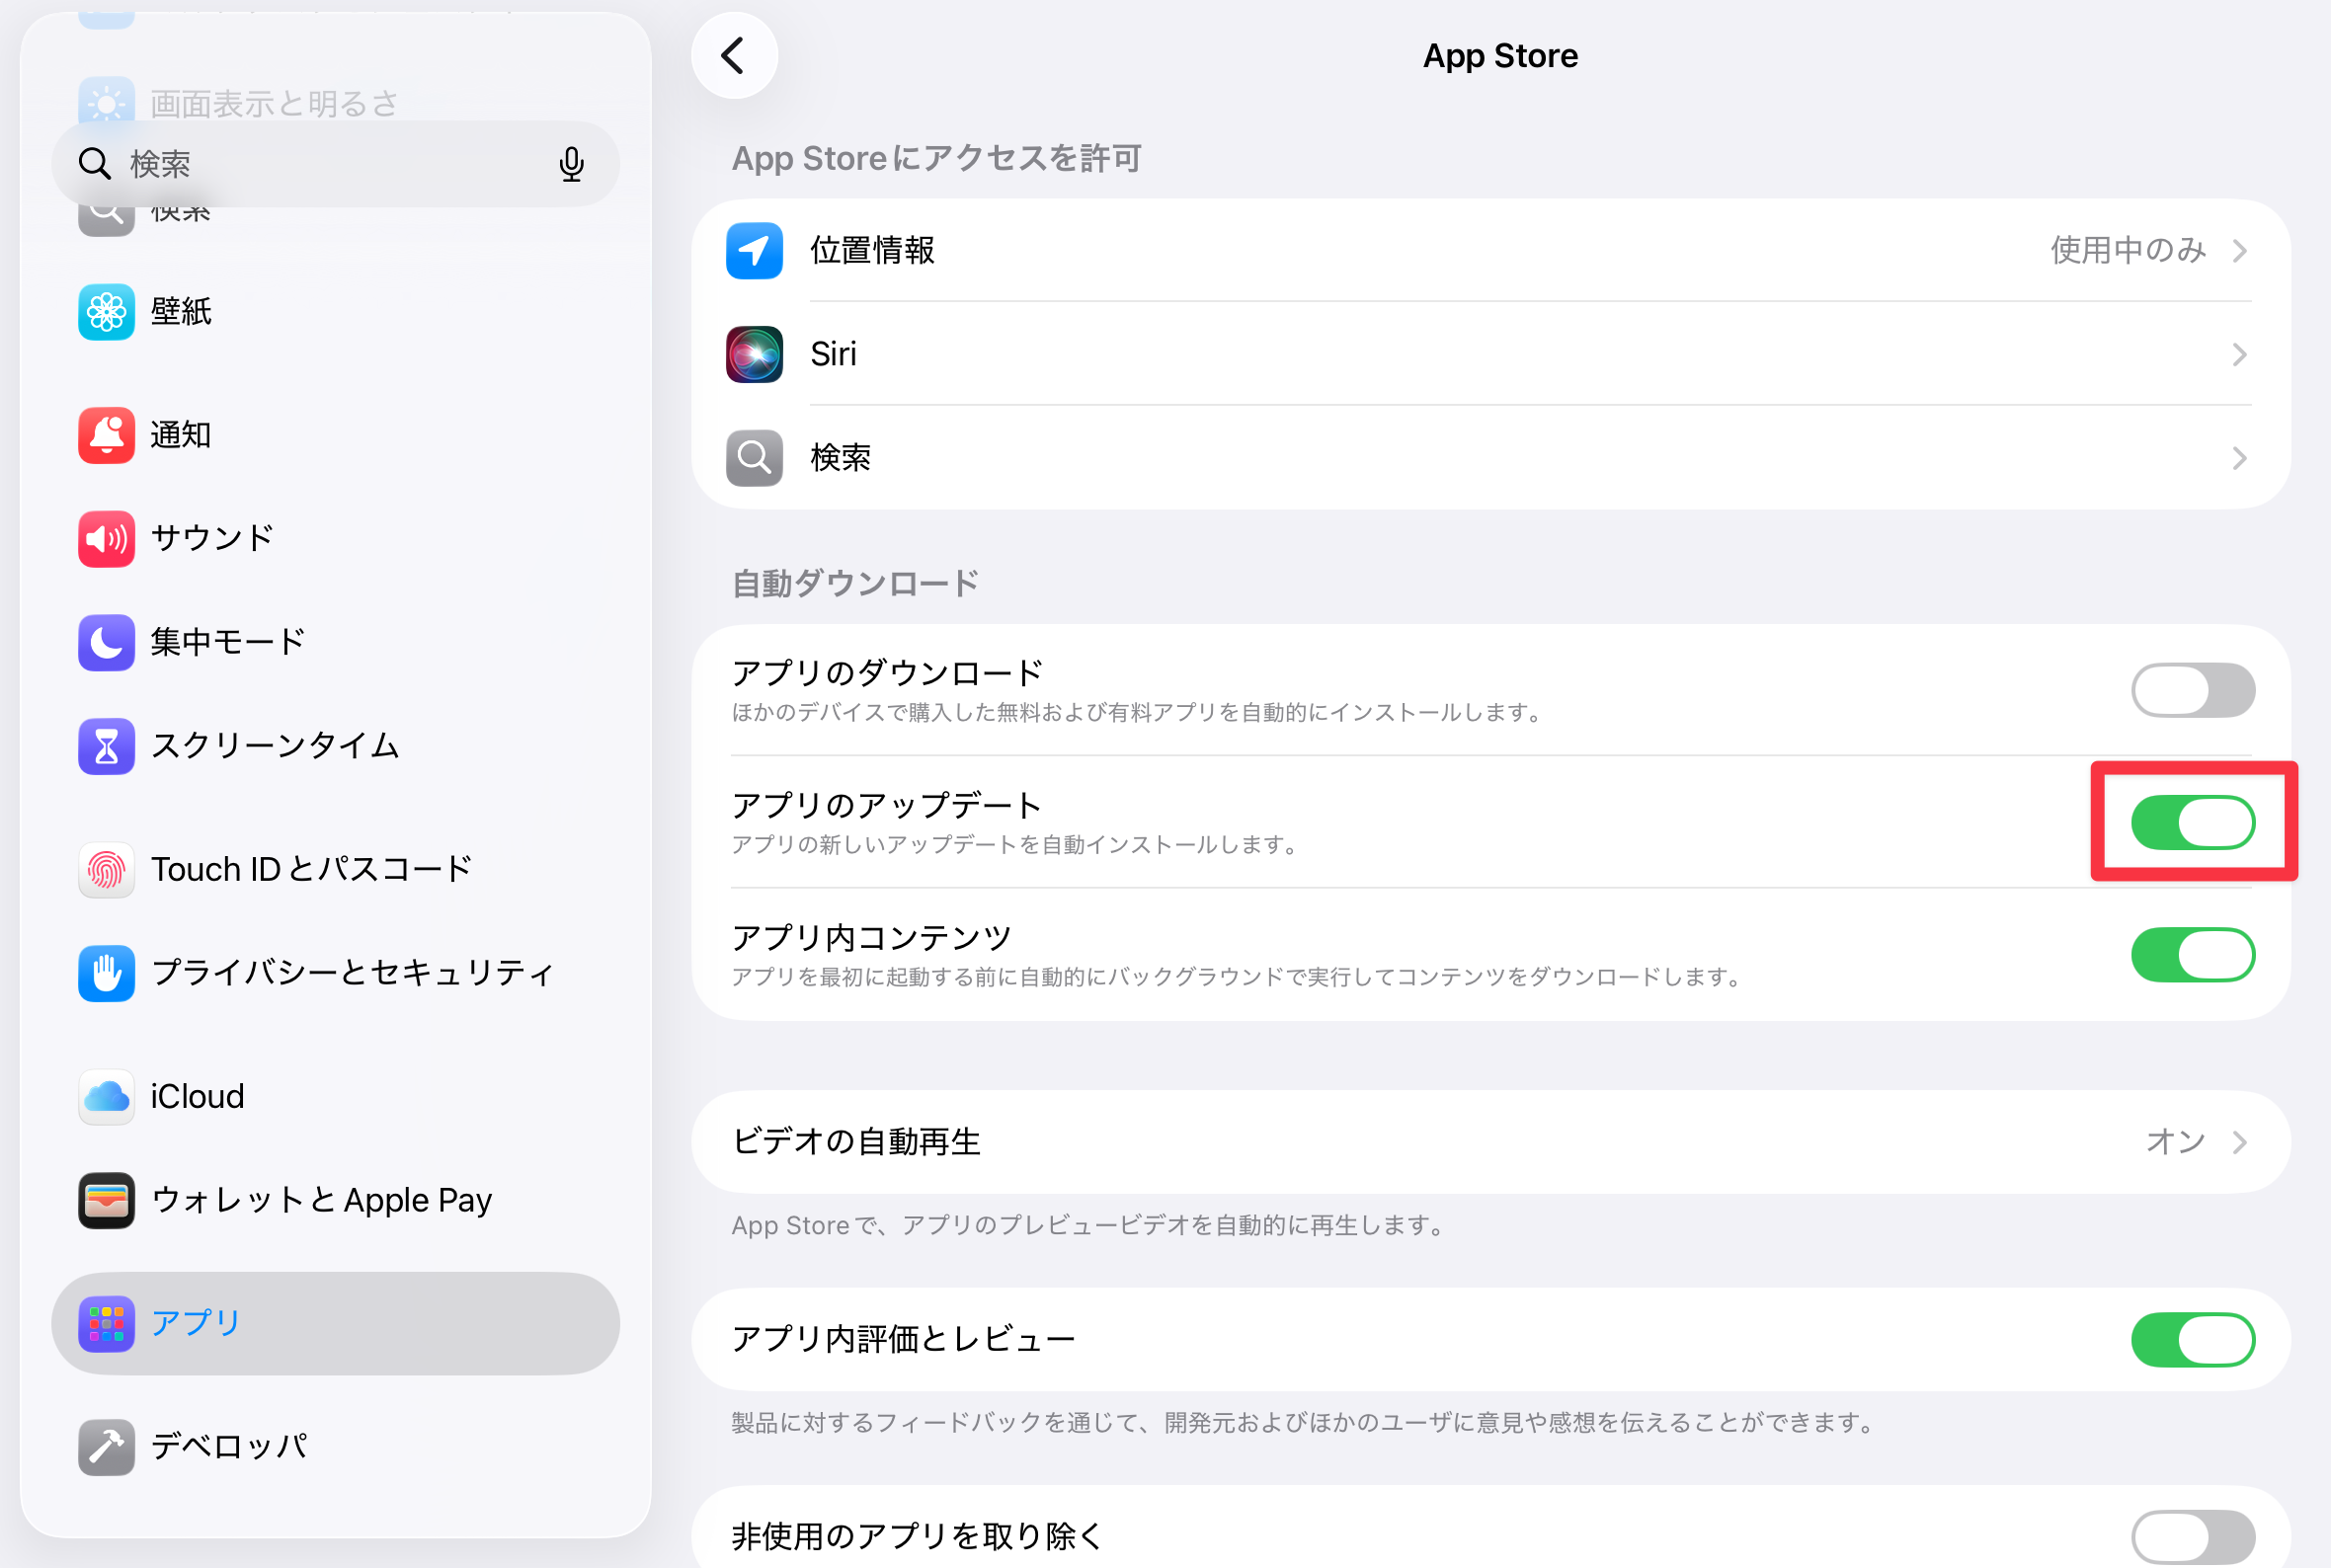This screenshot has width=2331, height=1568.
Task: Click the magnifier icon in sidebar search bar
Action: pyautogui.click(x=95, y=163)
